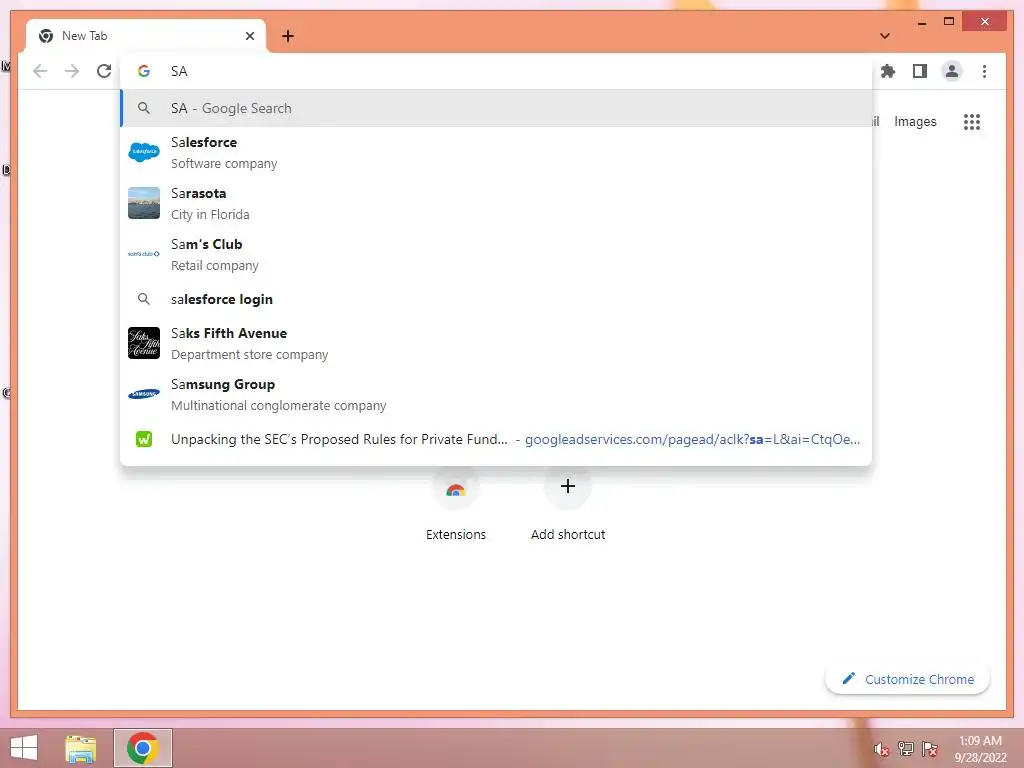1024x768 pixels.
Task: Reload the page with refresh icon
Action: pos(104,71)
